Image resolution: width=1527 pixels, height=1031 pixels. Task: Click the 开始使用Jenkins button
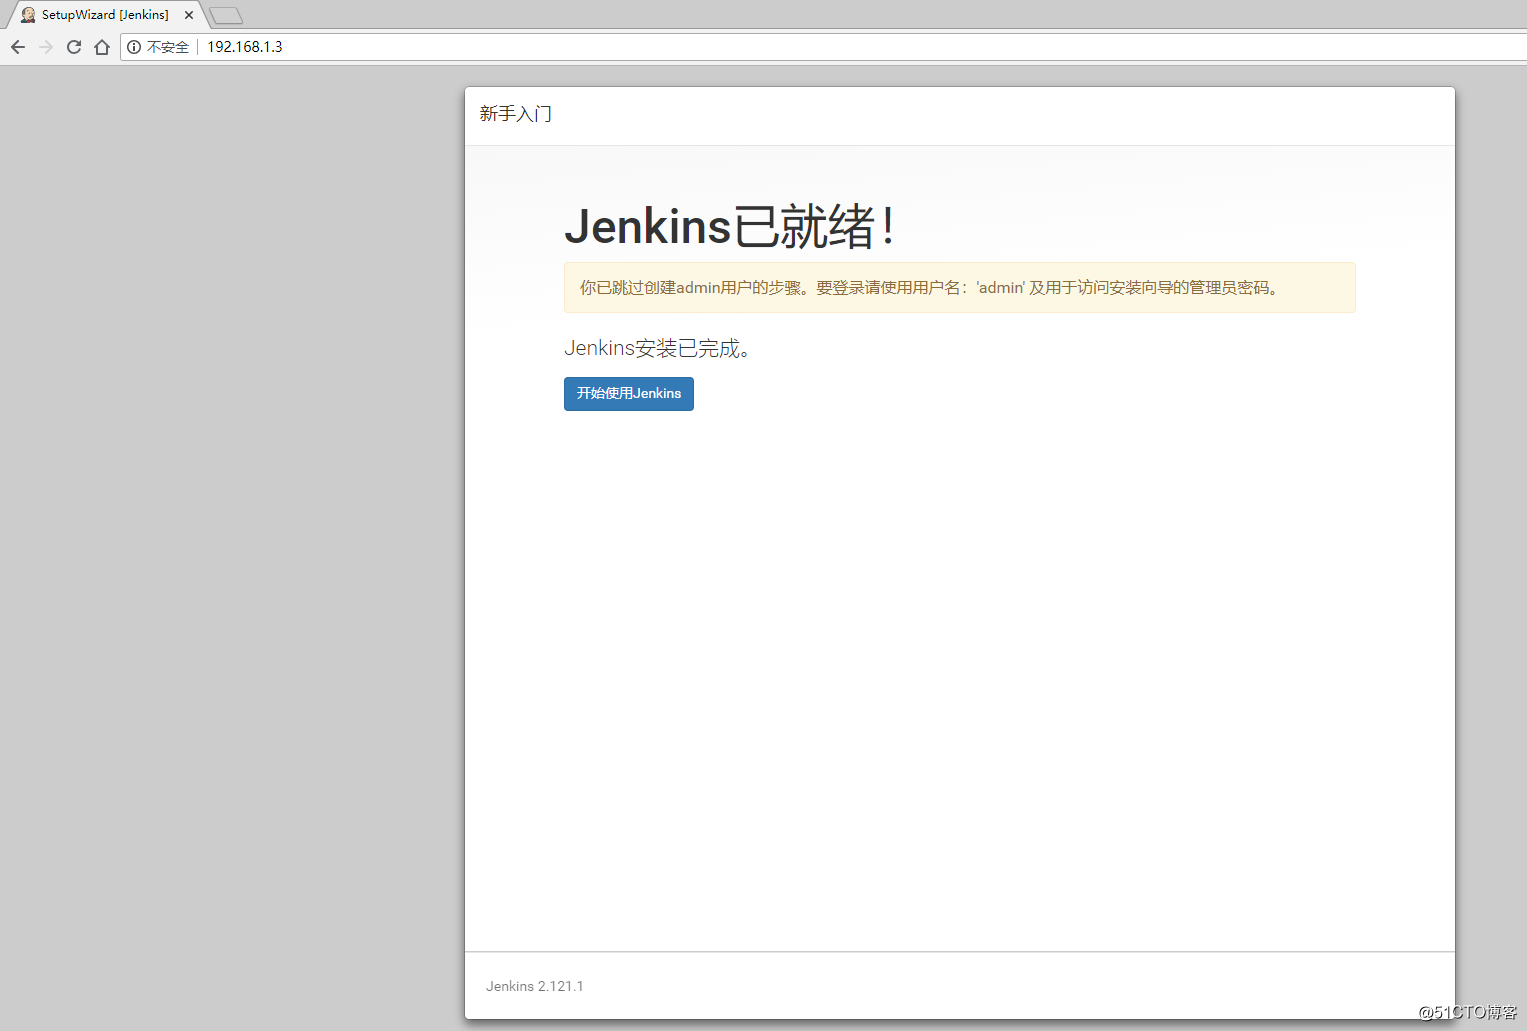point(629,394)
